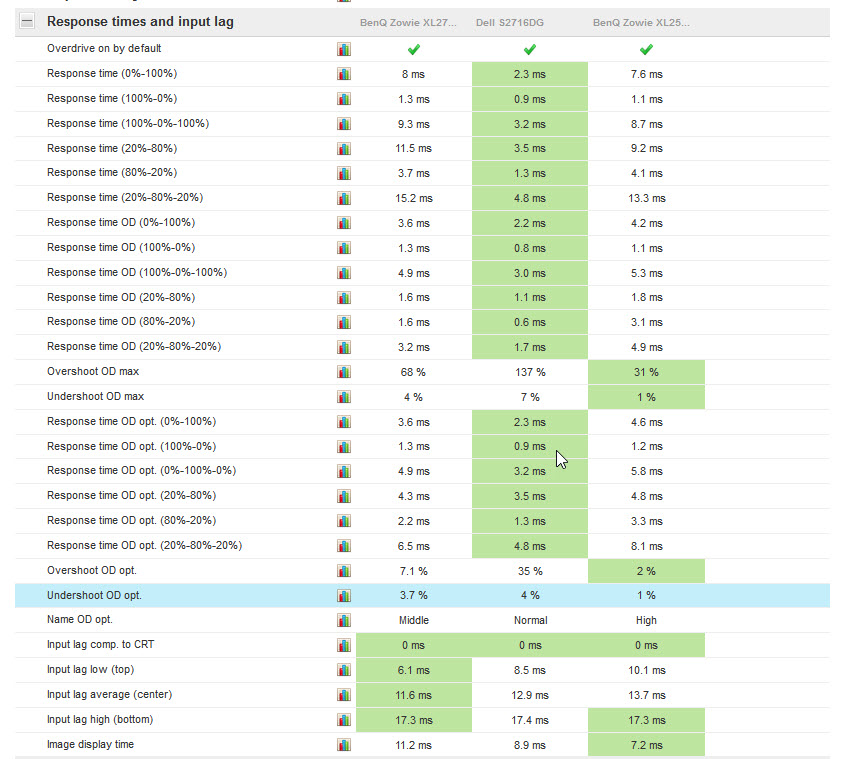Open chart icon for Response time (80%-20%)
This screenshot has height=759, width=855.
tap(344, 173)
